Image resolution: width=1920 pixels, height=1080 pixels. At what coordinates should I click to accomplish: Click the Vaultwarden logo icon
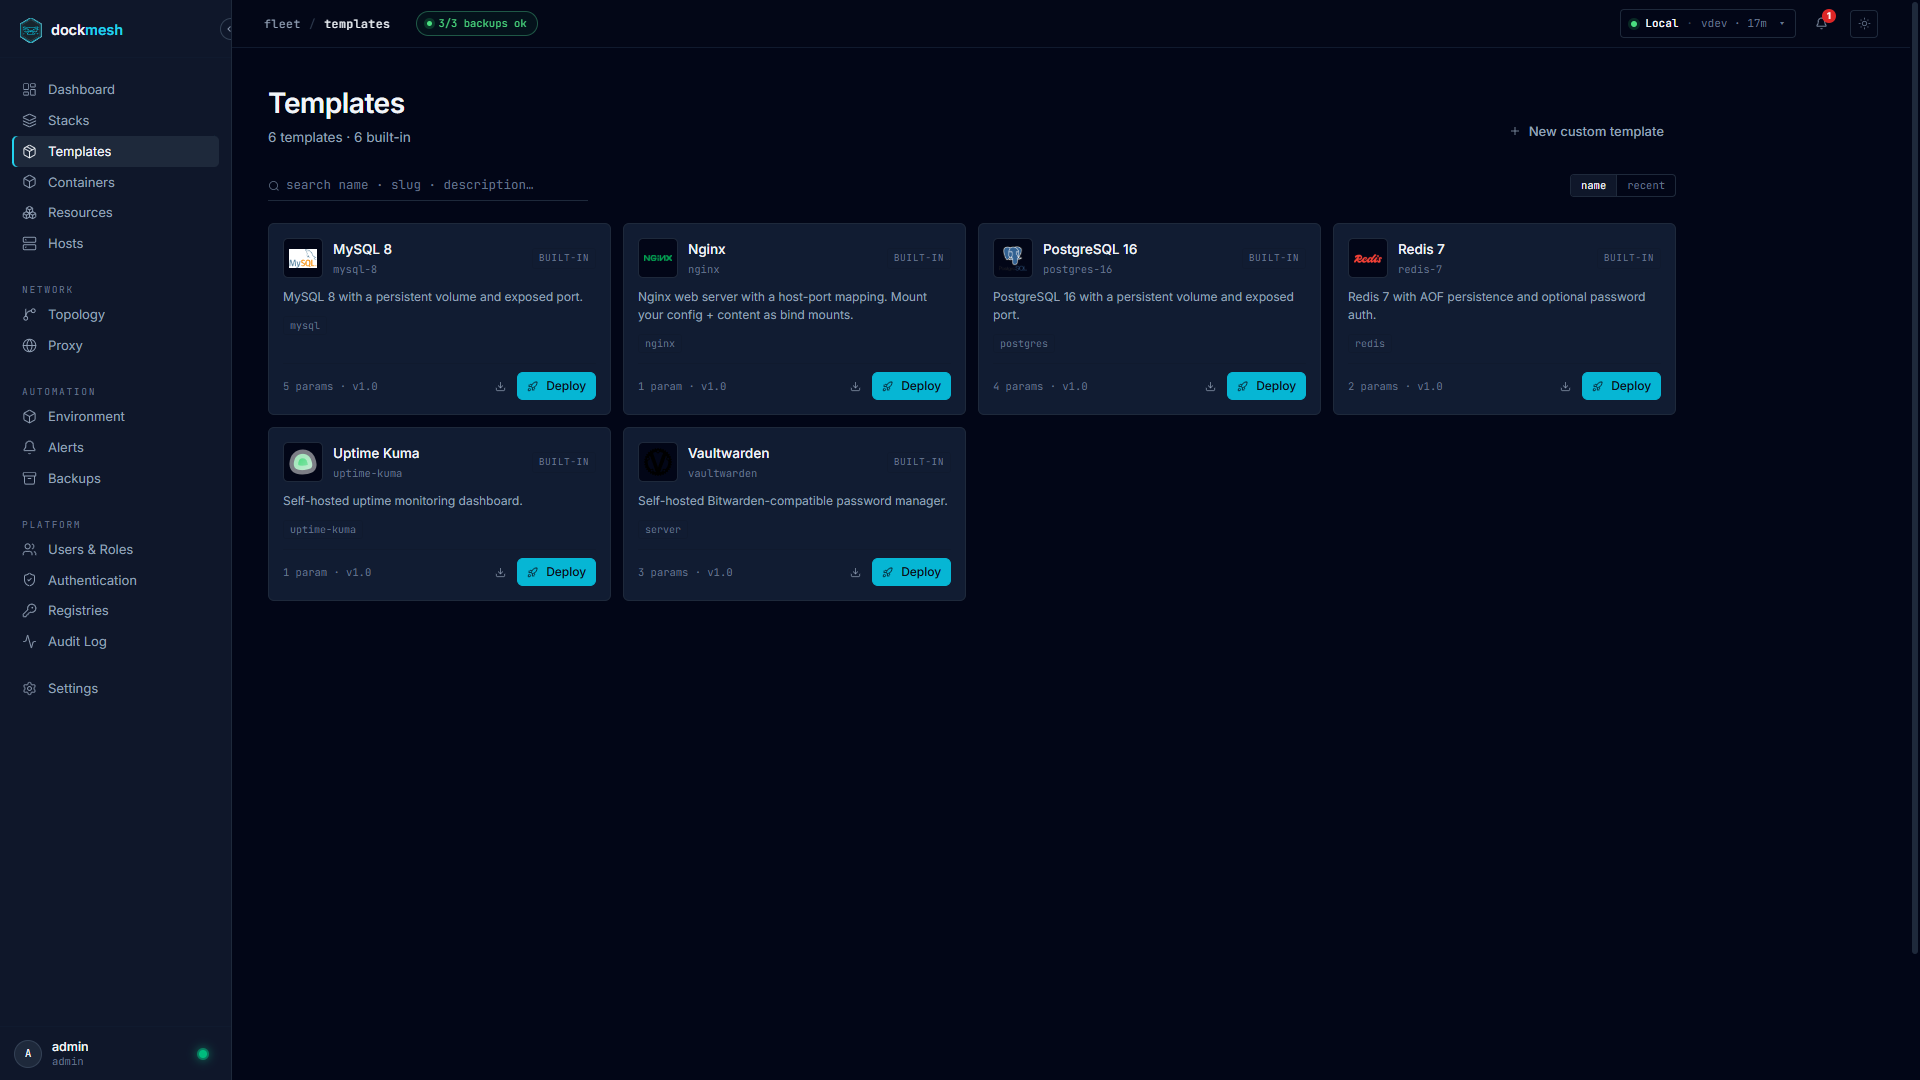coord(658,463)
